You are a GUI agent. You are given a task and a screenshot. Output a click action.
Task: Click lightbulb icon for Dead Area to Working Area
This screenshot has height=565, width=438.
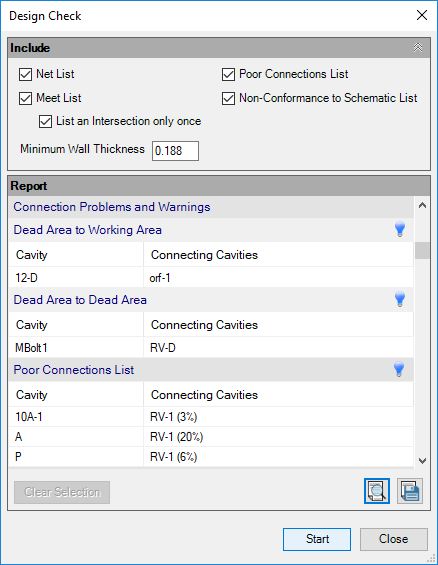pyautogui.click(x=400, y=230)
